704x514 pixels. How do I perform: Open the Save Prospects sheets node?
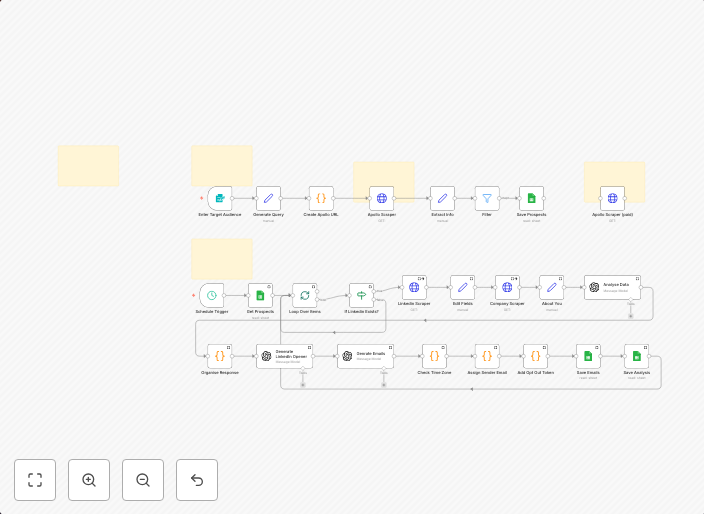point(531,198)
